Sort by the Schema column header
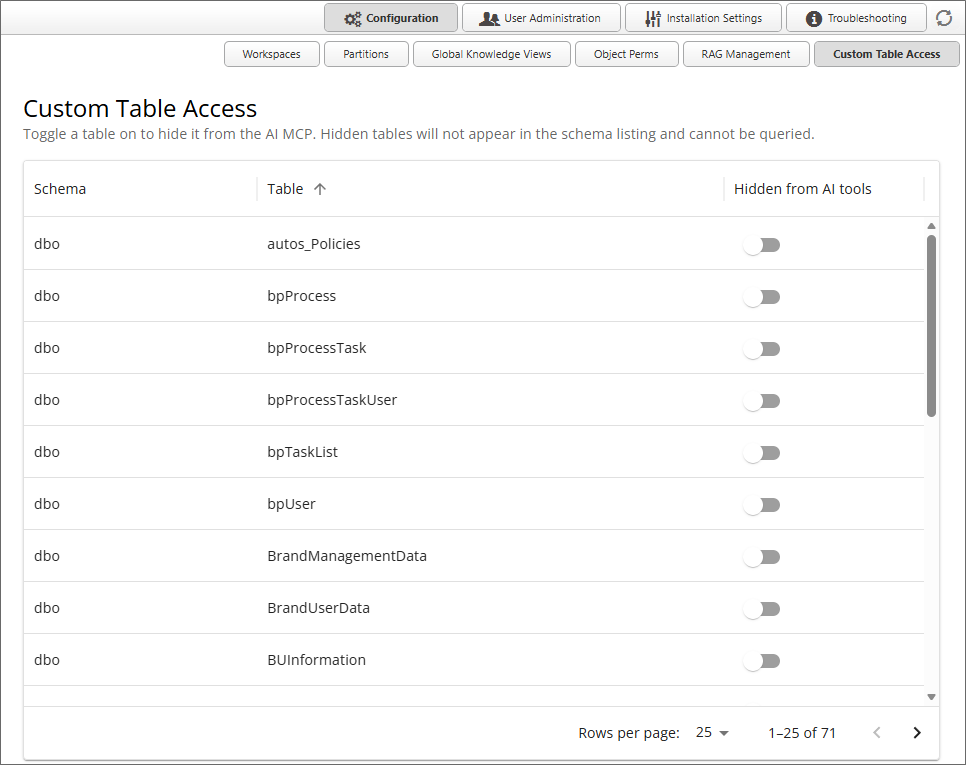This screenshot has height=765, width=966. coord(60,189)
